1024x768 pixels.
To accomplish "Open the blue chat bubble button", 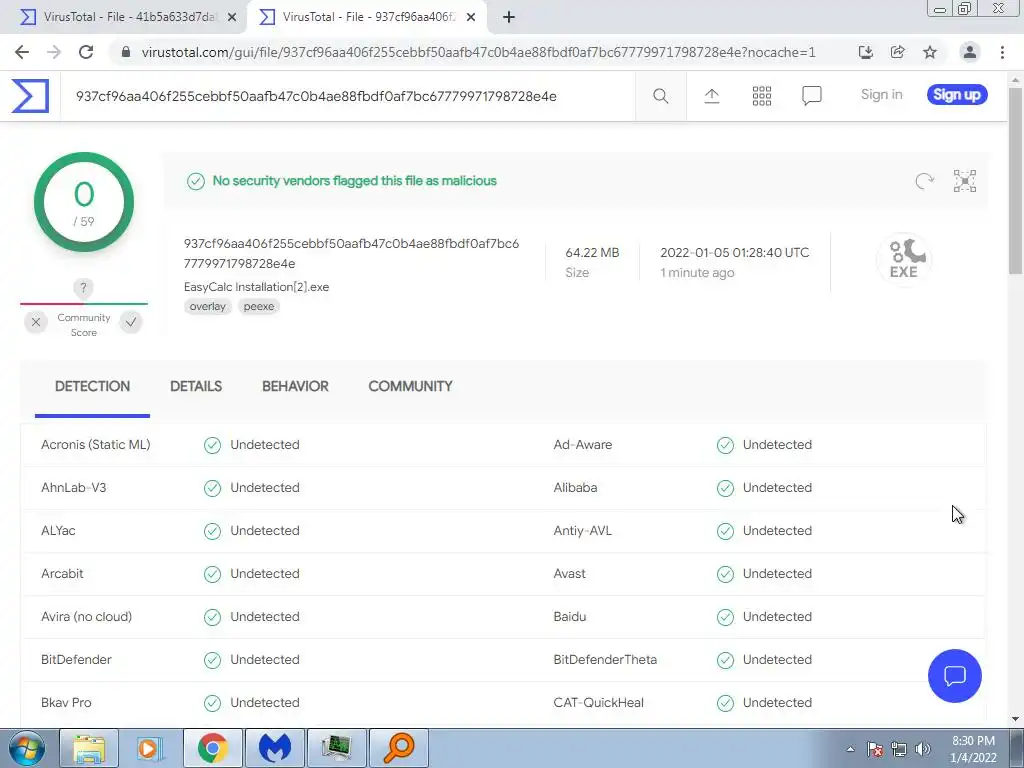I will tap(954, 676).
